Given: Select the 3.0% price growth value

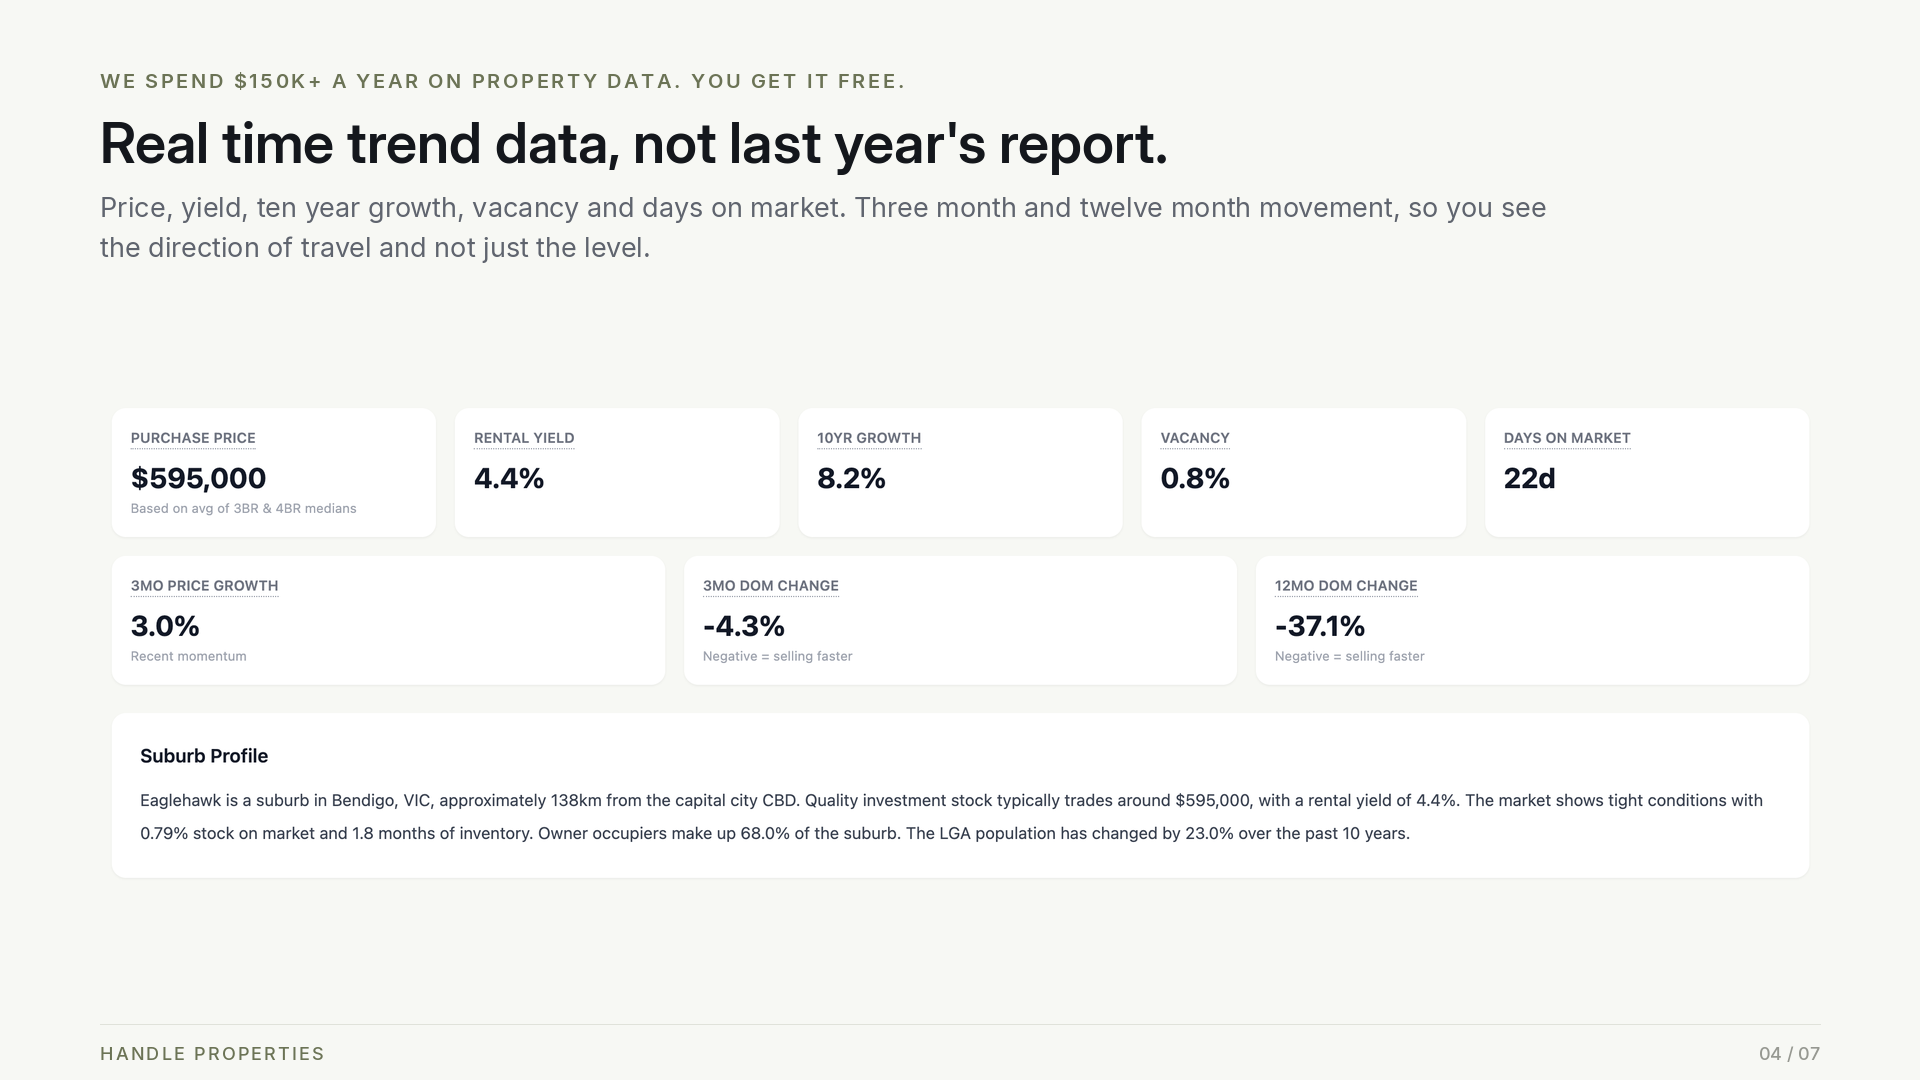Looking at the screenshot, I should tap(165, 626).
